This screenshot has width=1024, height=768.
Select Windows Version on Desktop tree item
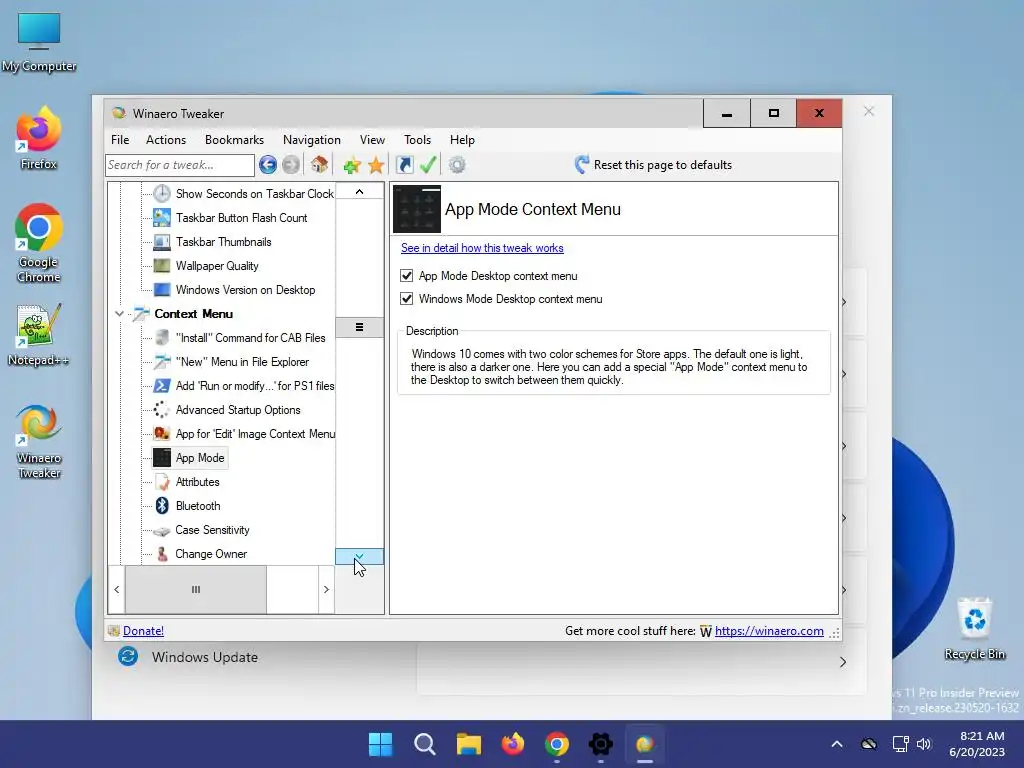tap(245, 290)
